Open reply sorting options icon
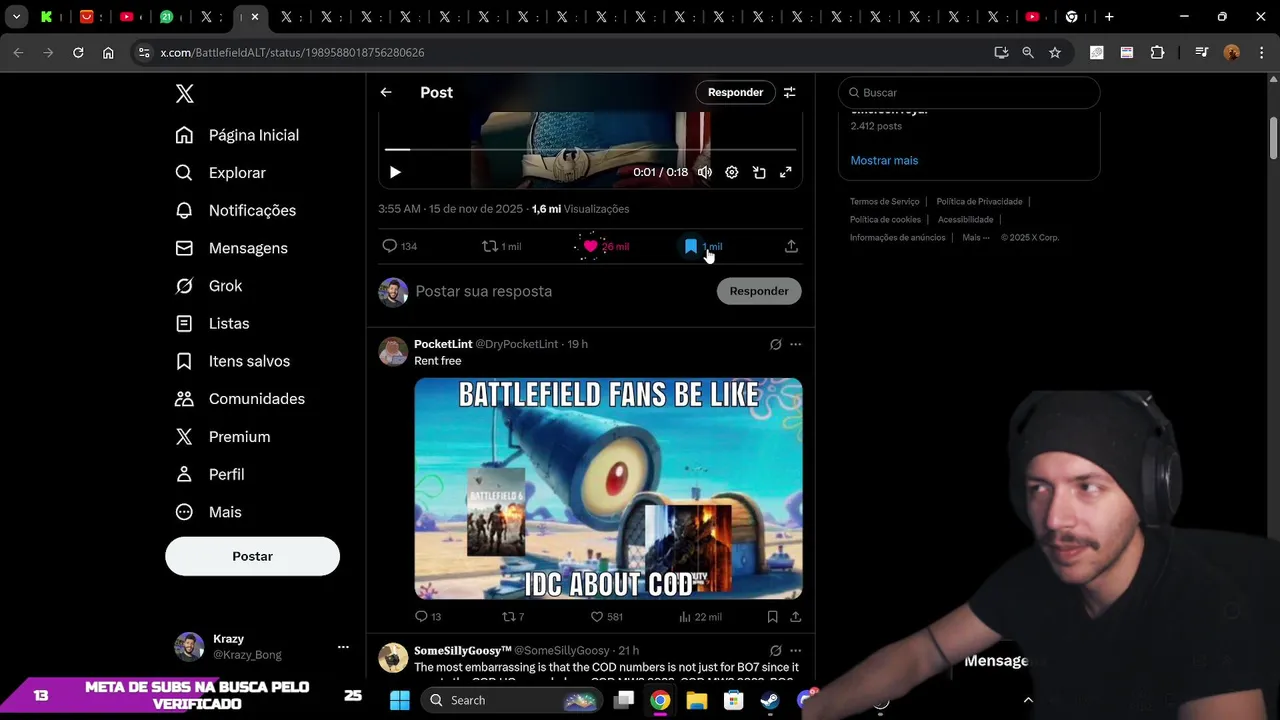Viewport: 1280px width, 720px height. pyautogui.click(x=789, y=92)
